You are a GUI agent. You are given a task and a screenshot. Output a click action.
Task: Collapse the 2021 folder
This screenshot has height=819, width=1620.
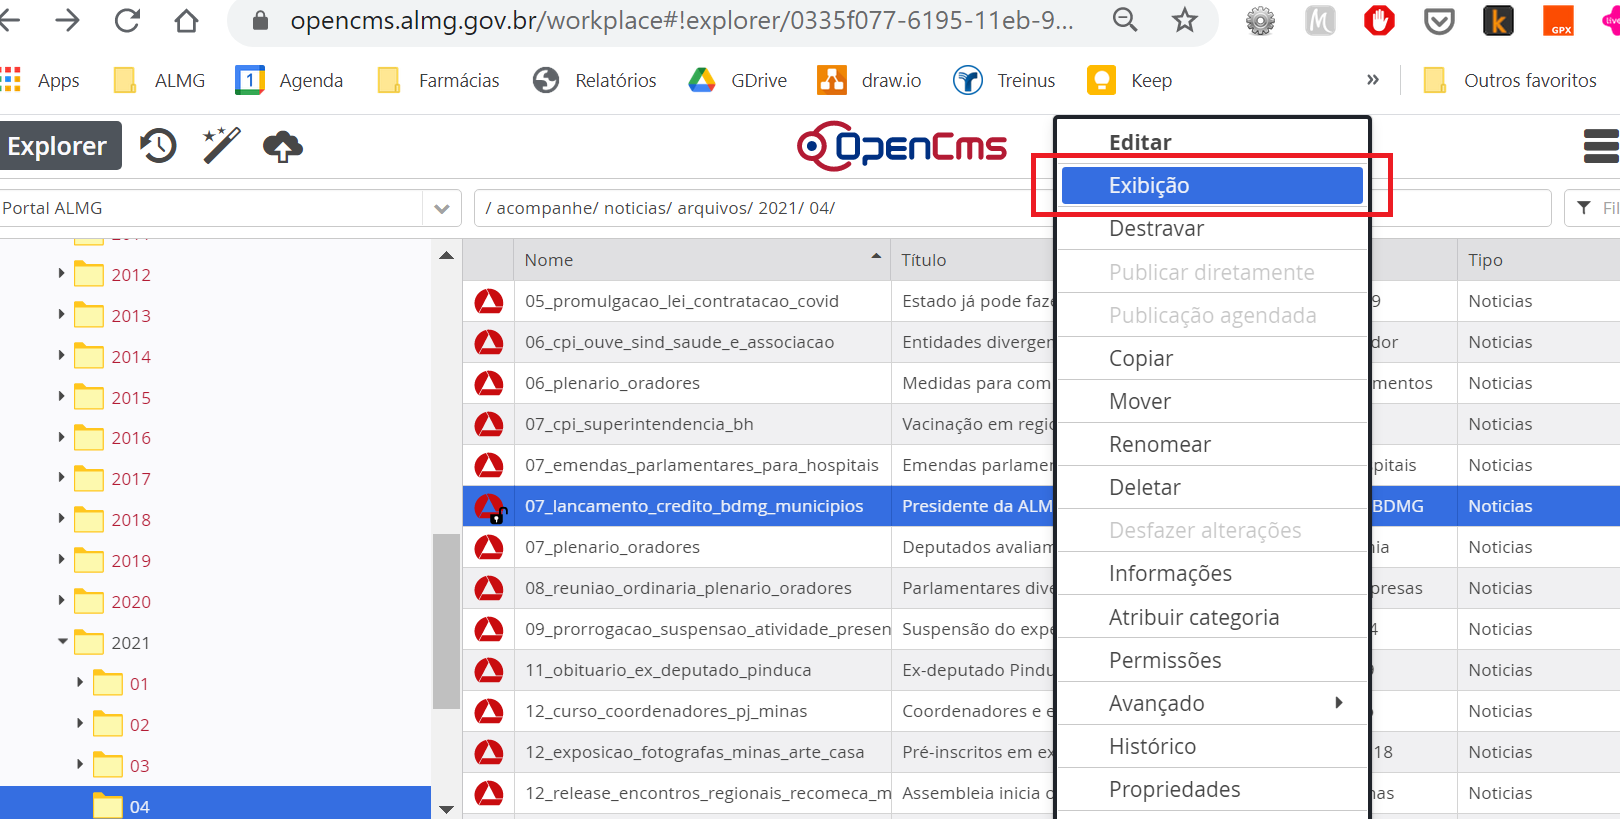click(x=62, y=642)
